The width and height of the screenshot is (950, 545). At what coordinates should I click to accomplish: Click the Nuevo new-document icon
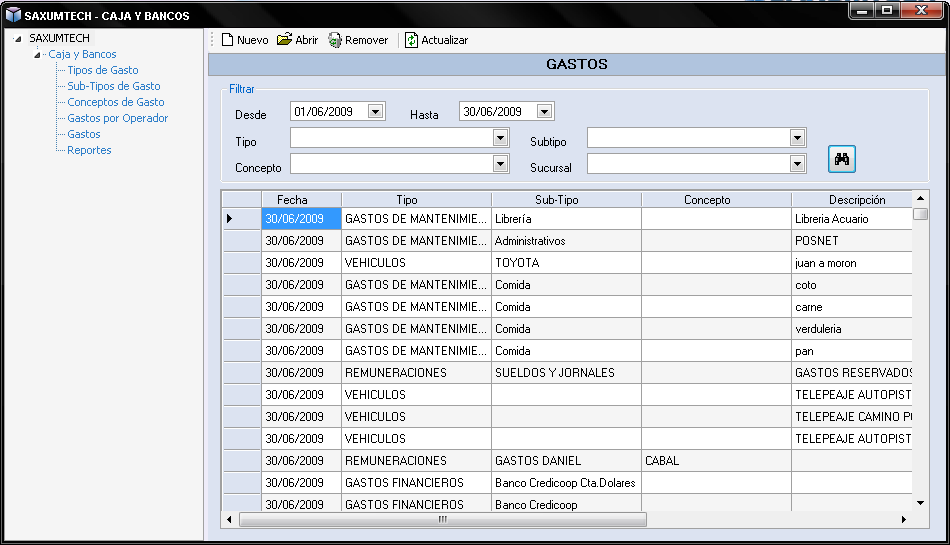point(227,40)
